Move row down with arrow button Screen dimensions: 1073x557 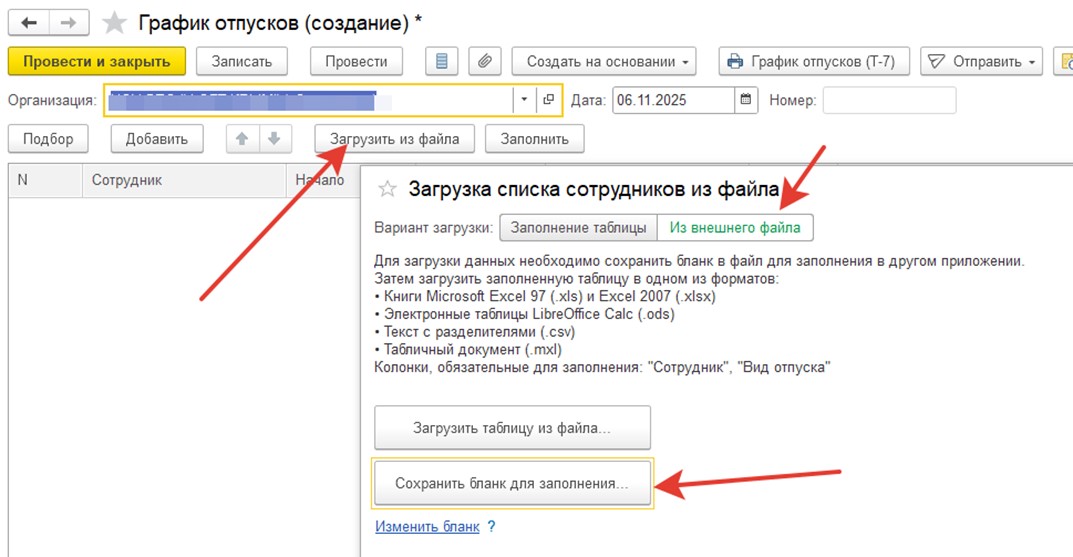pos(274,139)
